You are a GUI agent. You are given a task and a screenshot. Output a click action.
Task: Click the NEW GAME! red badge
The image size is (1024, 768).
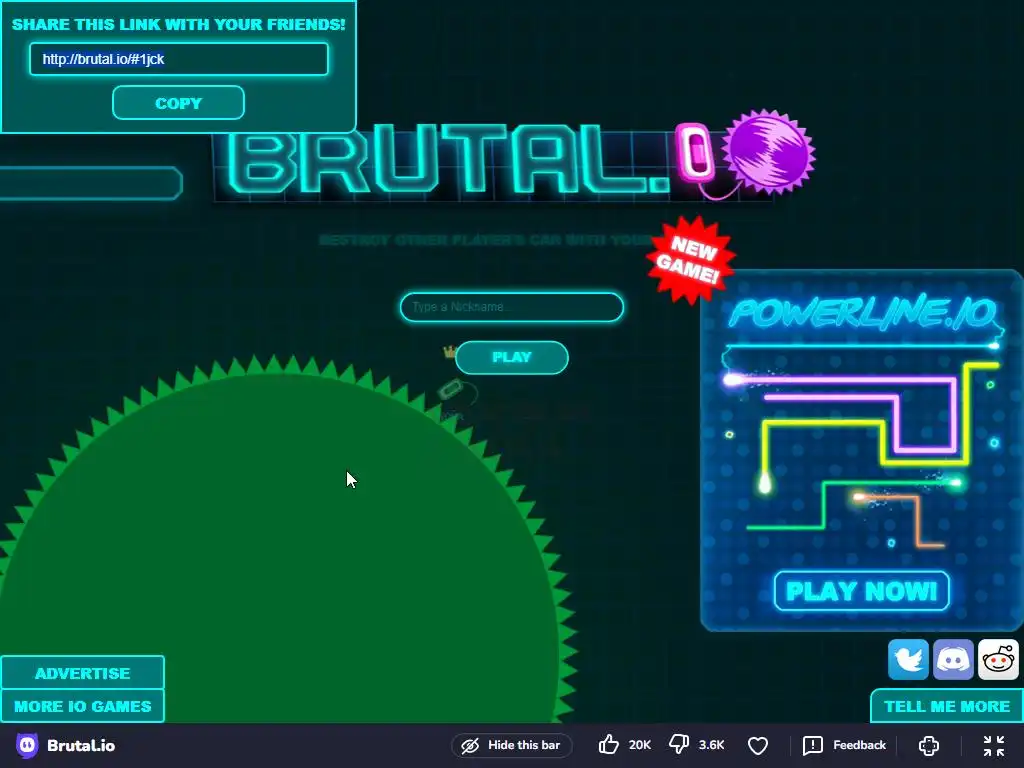coord(691,259)
